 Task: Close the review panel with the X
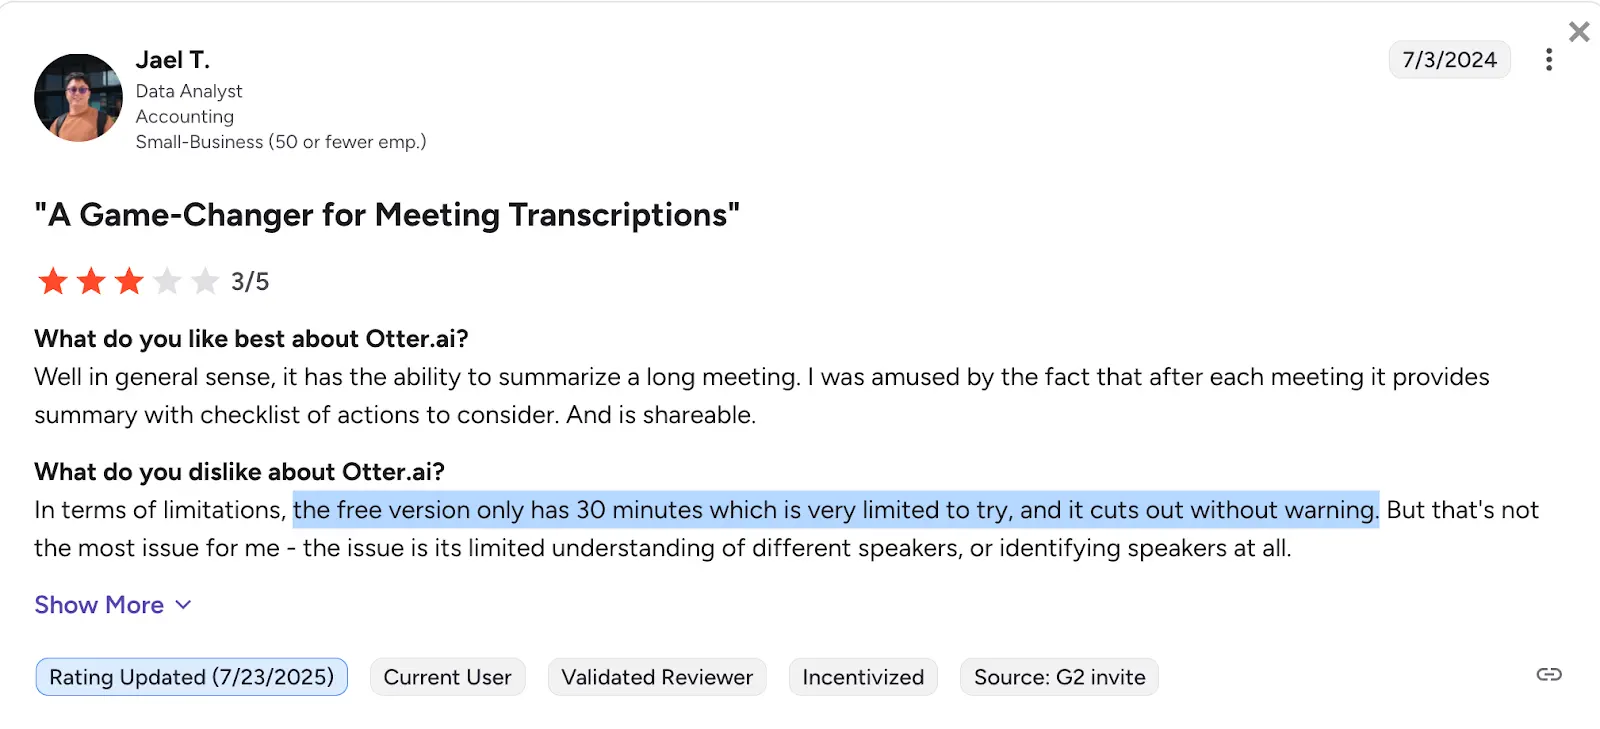coord(1579,32)
